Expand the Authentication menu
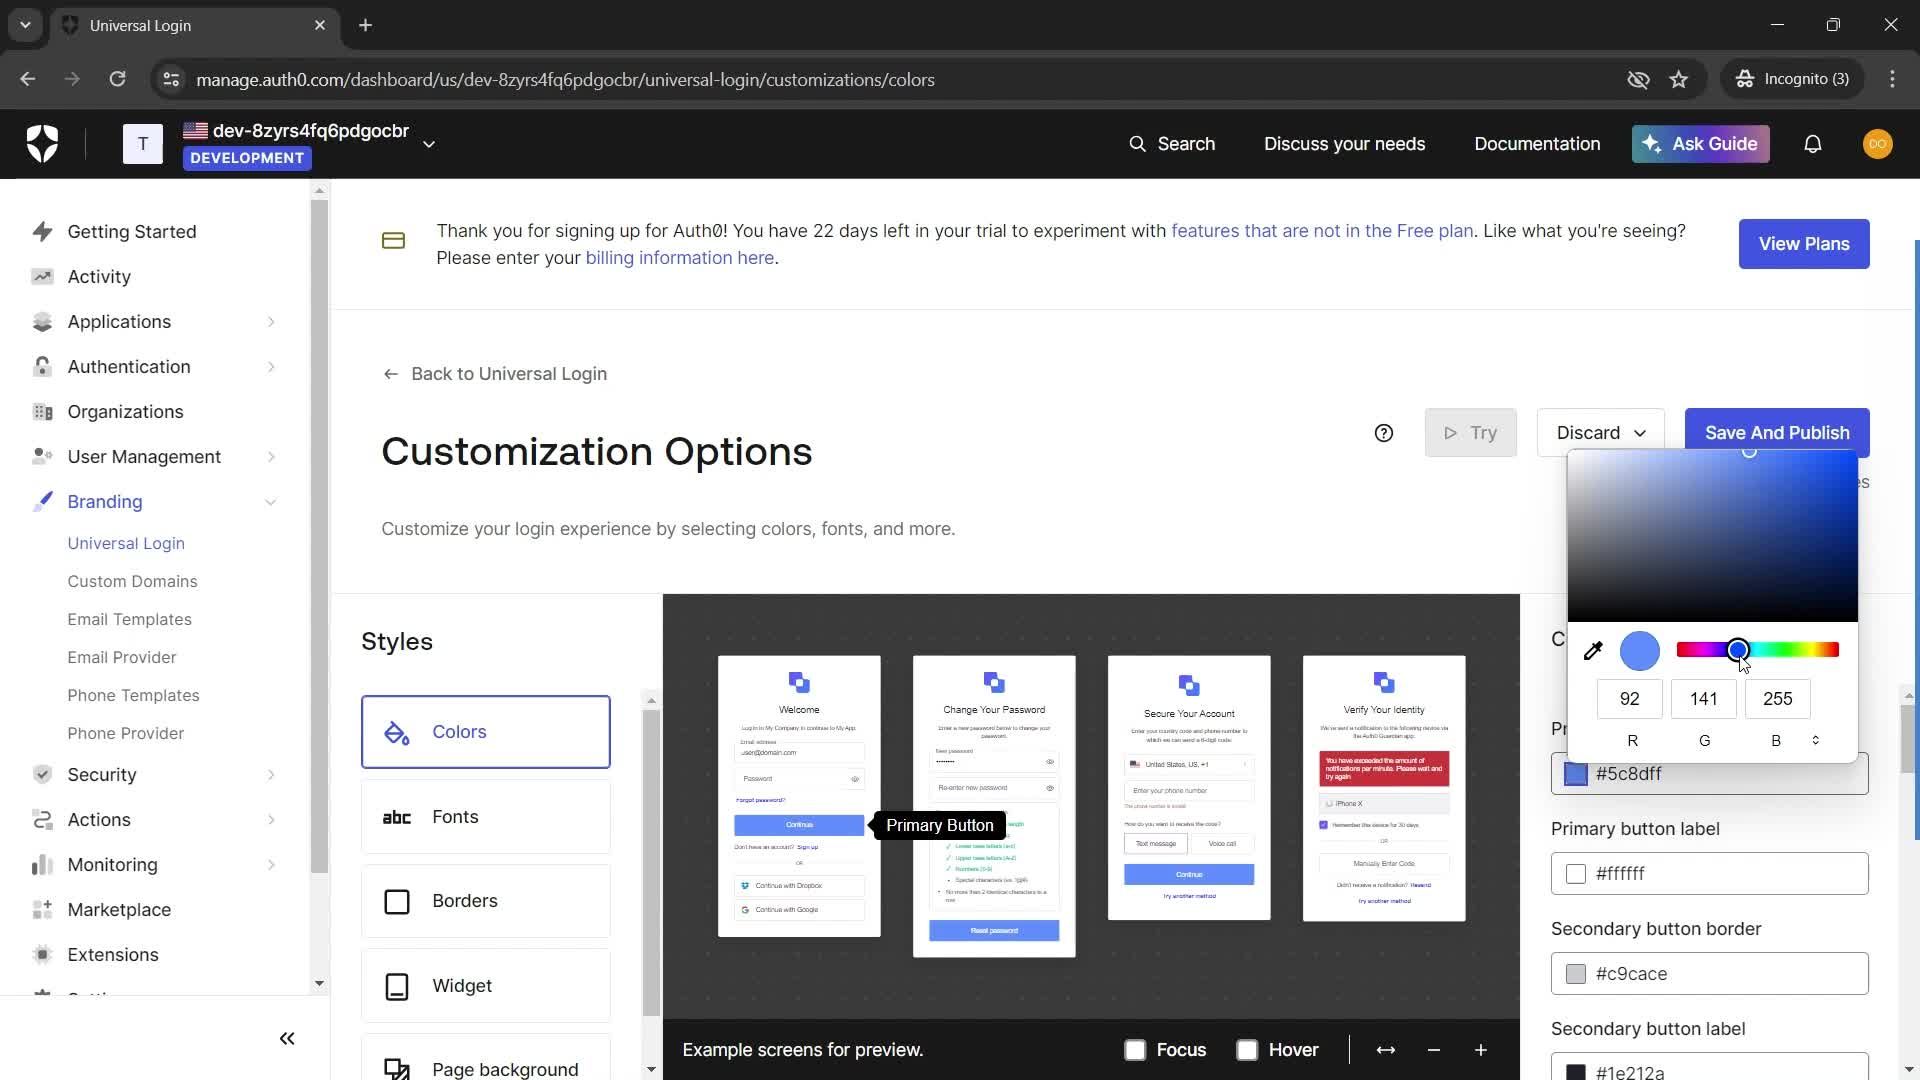1920x1080 pixels. tap(271, 367)
